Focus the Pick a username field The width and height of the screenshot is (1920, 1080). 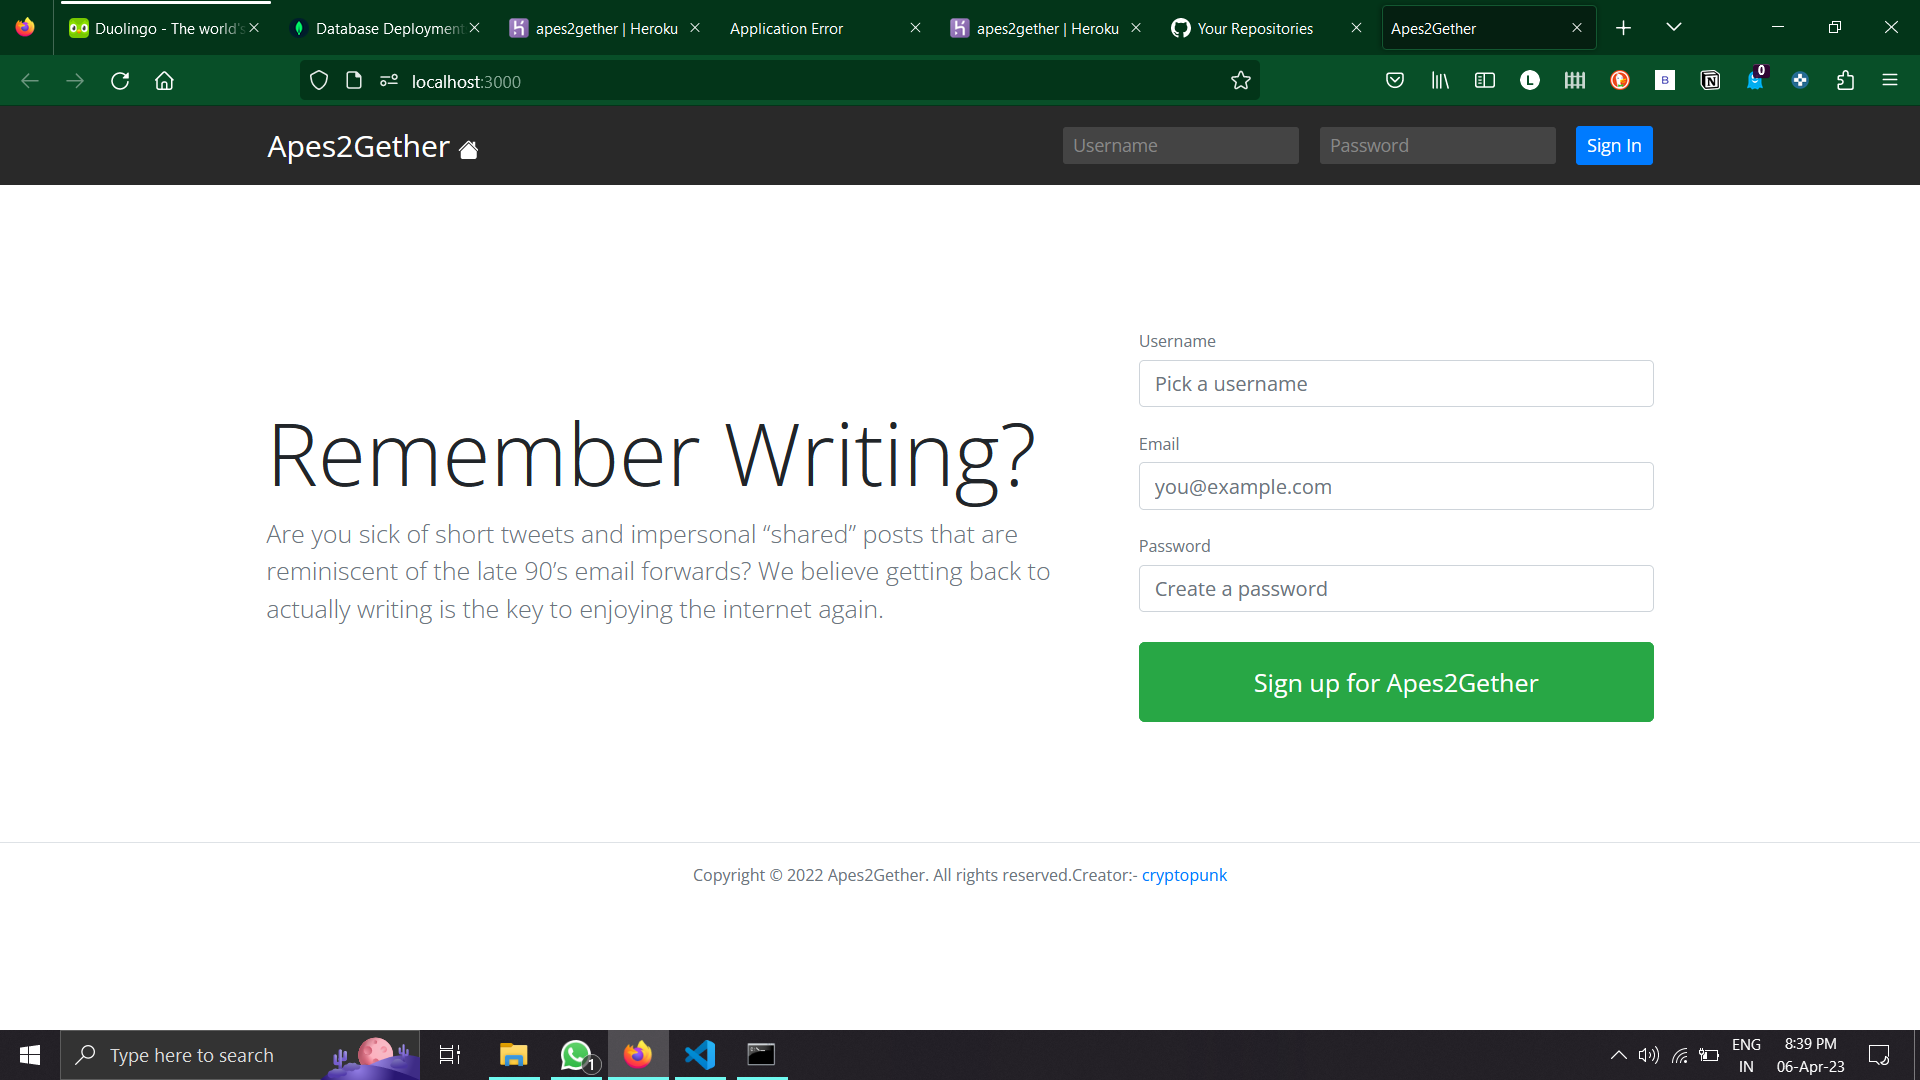1395,384
